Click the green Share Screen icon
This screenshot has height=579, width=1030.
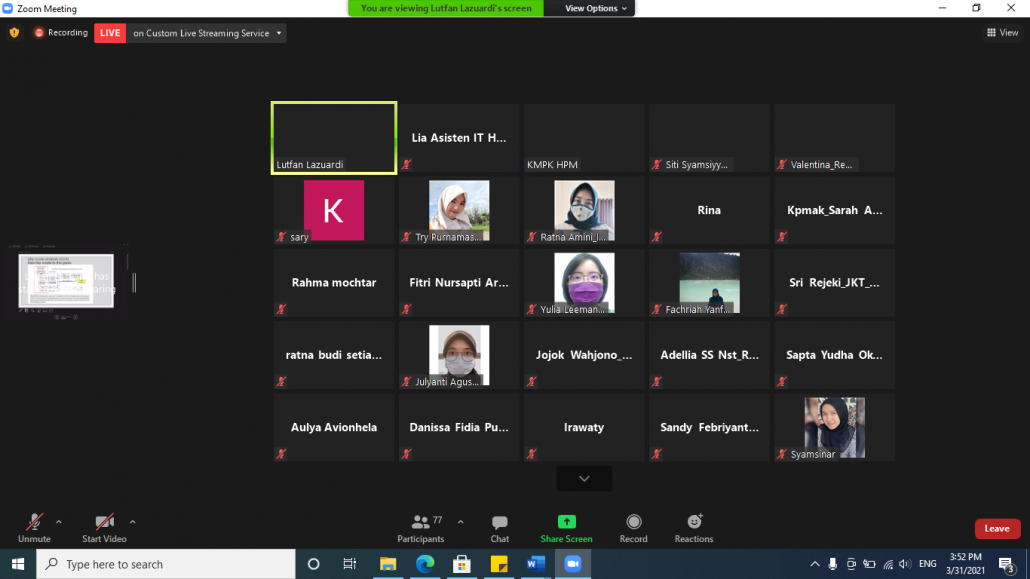(x=566, y=522)
